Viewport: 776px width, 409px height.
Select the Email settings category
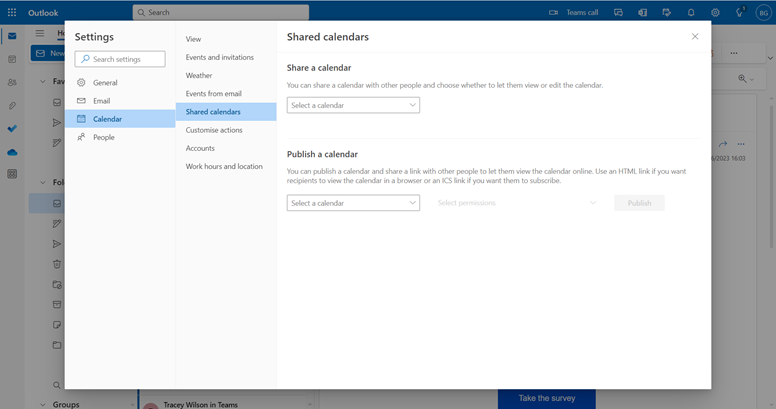pyautogui.click(x=101, y=101)
